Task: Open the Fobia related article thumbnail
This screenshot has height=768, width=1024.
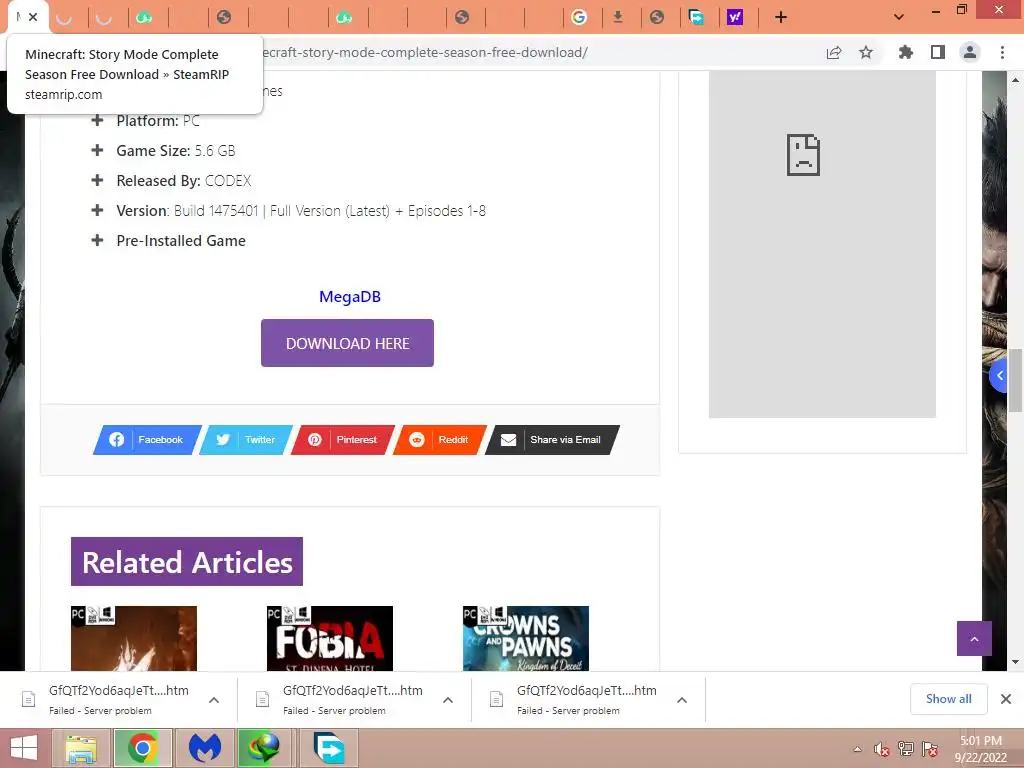Action: pyautogui.click(x=330, y=638)
